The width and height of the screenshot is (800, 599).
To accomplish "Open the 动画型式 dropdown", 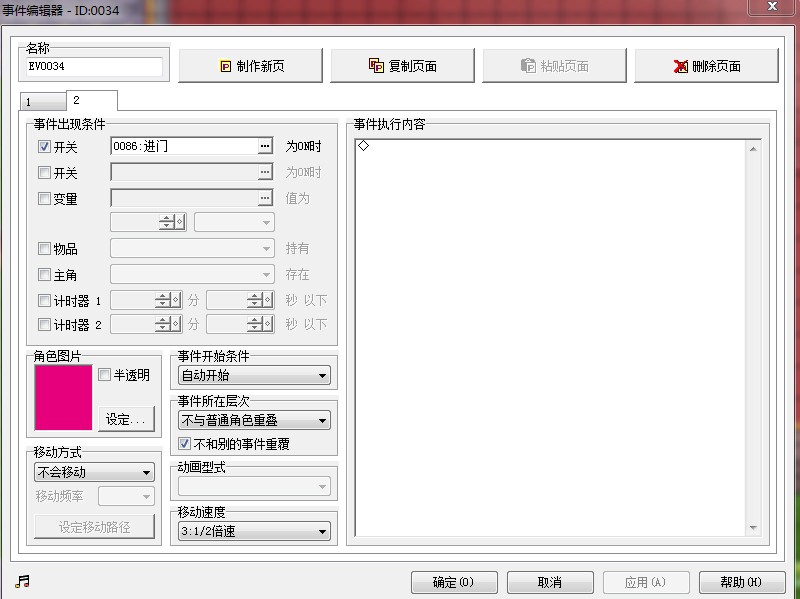I will pos(254,486).
